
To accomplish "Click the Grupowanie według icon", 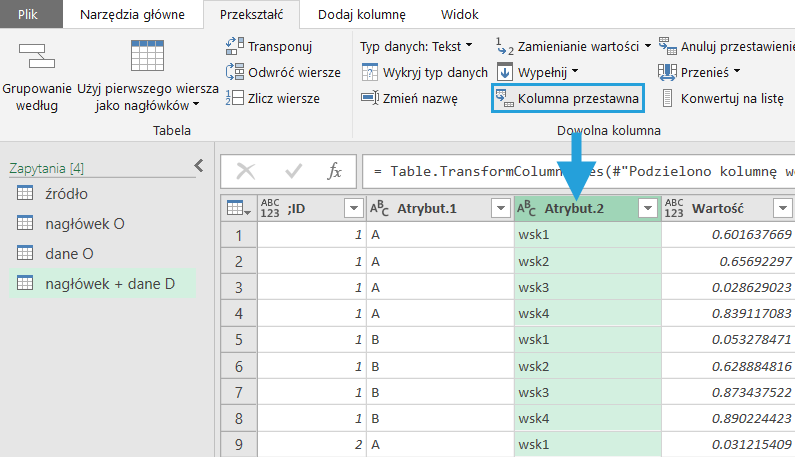I will click(36, 58).
